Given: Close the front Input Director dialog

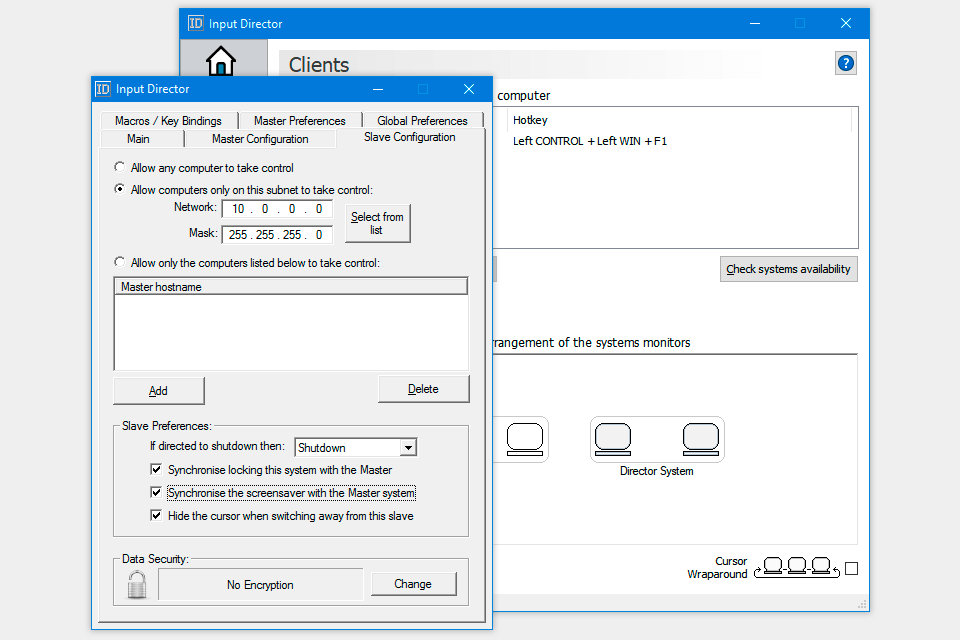Looking at the screenshot, I should click(469, 89).
